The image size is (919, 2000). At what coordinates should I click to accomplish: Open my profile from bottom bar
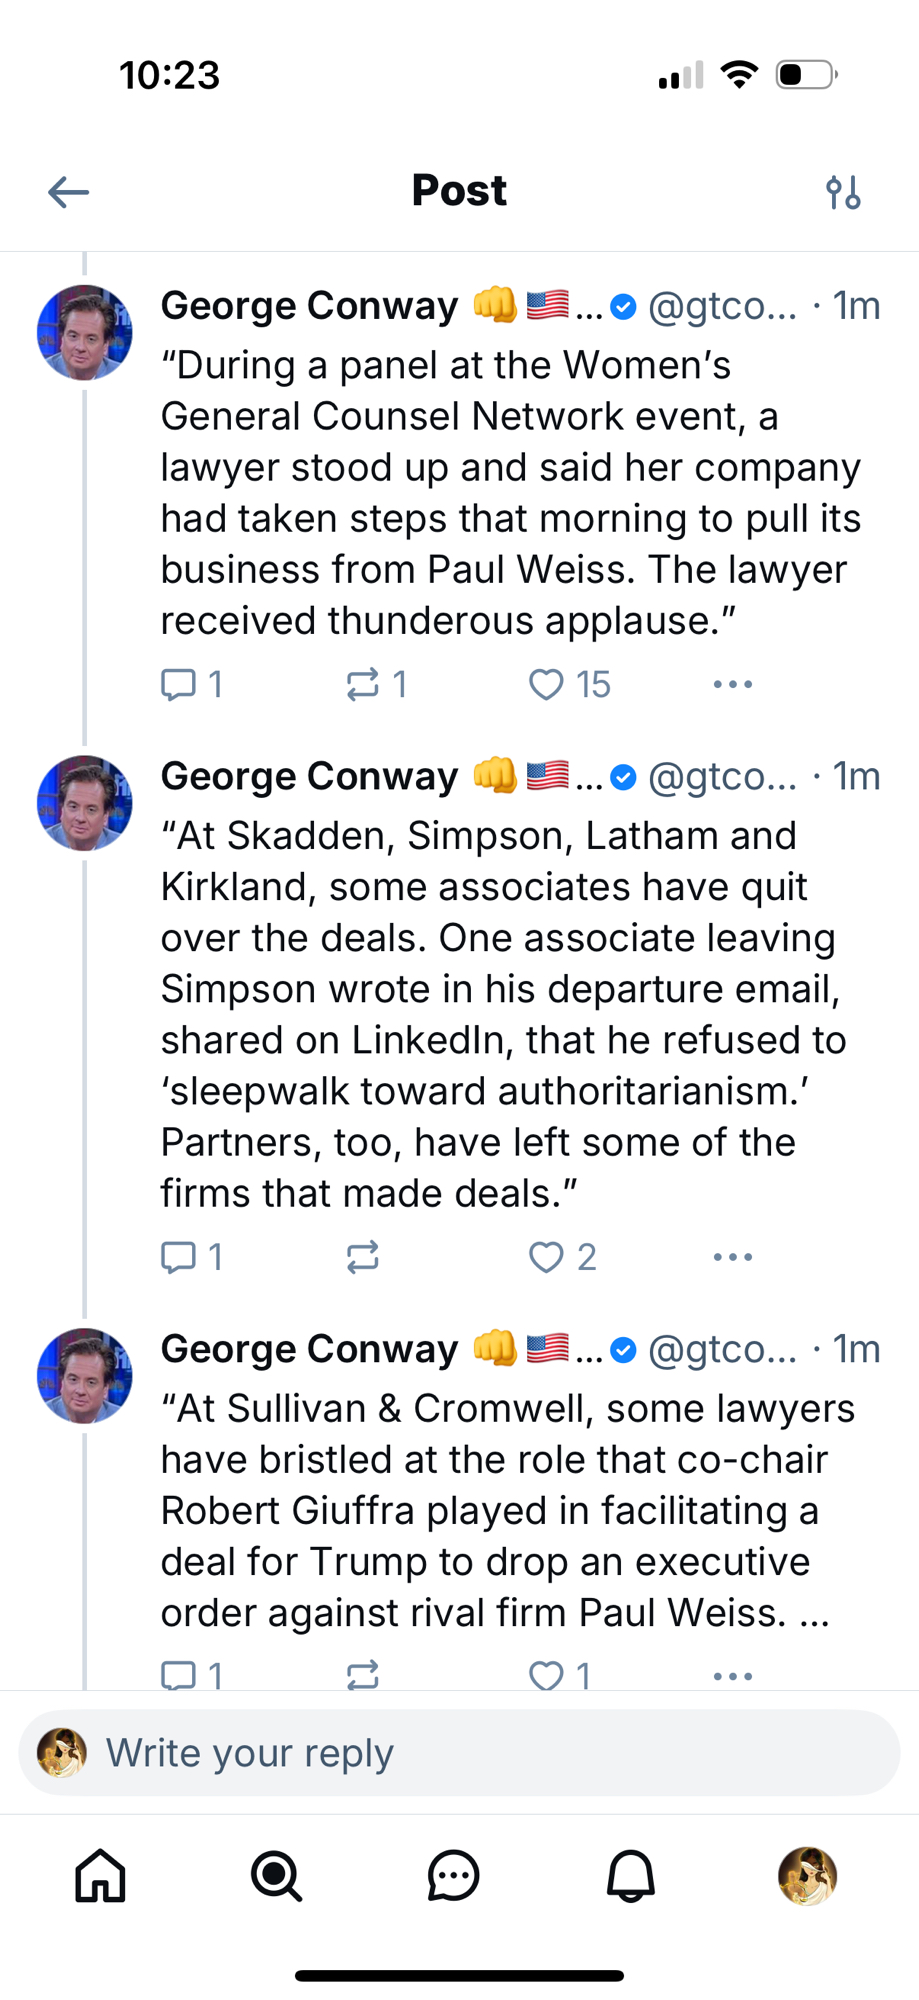pyautogui.click(x=807, y=1875)
